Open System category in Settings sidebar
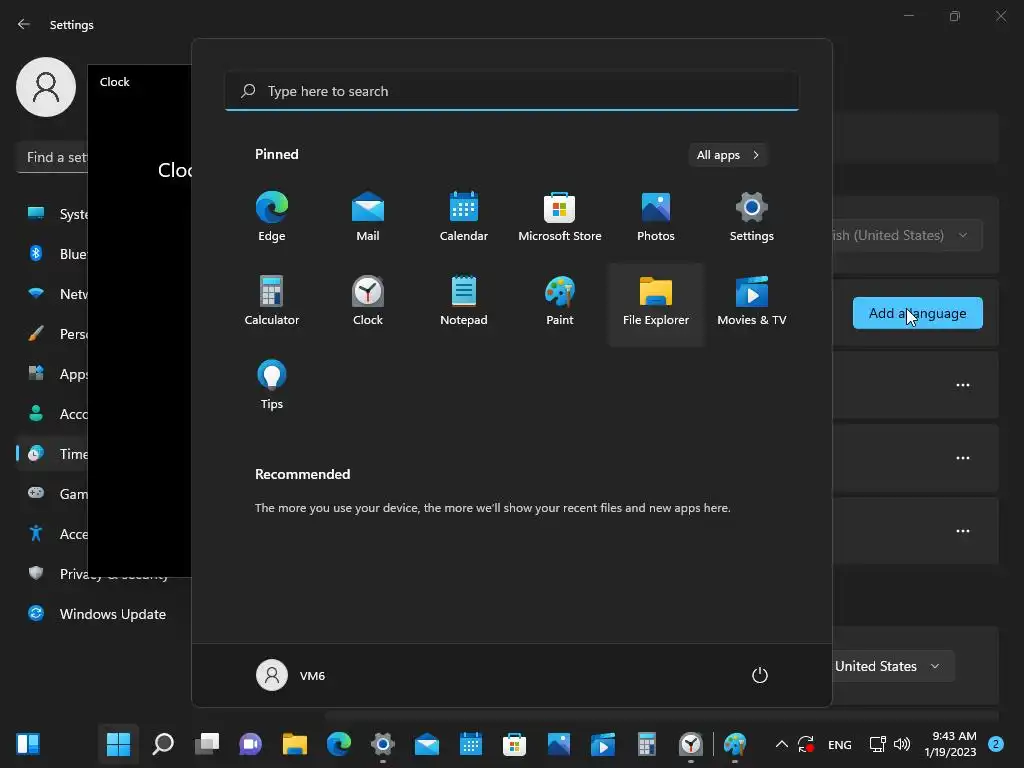The width and height of the screenshot is (1024, 768). 52,214
